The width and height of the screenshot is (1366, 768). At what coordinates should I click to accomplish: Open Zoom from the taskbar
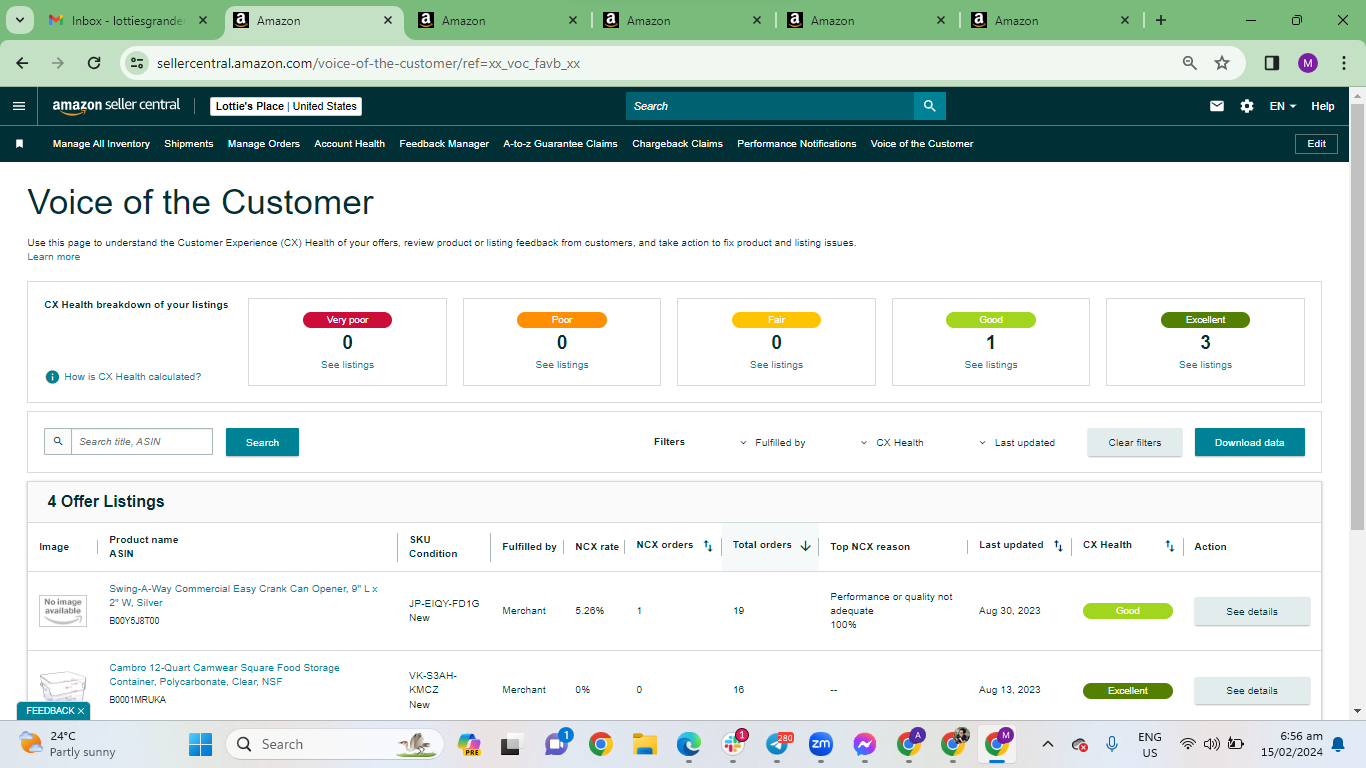(x=821, y=744)
